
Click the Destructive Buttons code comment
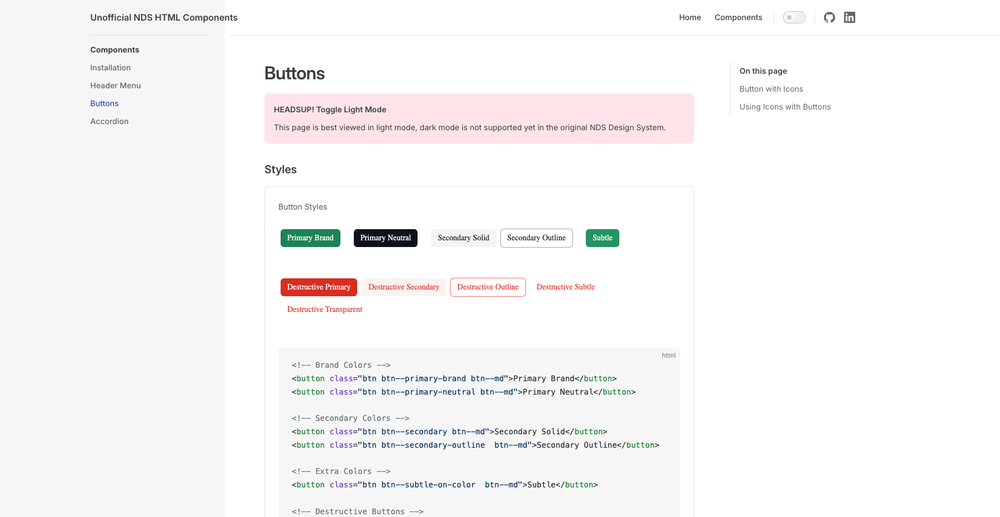(358, 511)
